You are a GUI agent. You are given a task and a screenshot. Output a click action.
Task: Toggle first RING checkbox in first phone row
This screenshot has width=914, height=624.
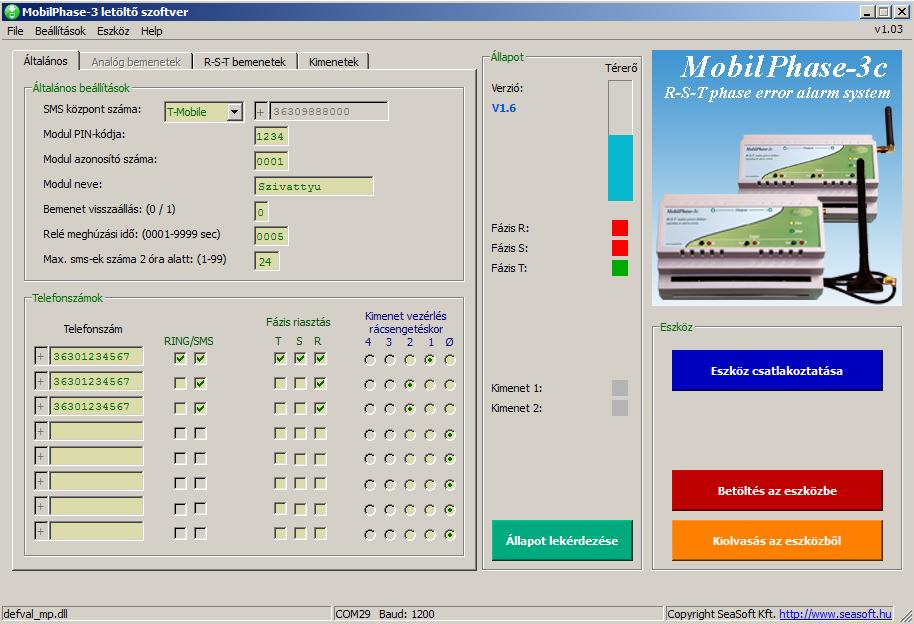pyautogui.click(x=180, y=358)
